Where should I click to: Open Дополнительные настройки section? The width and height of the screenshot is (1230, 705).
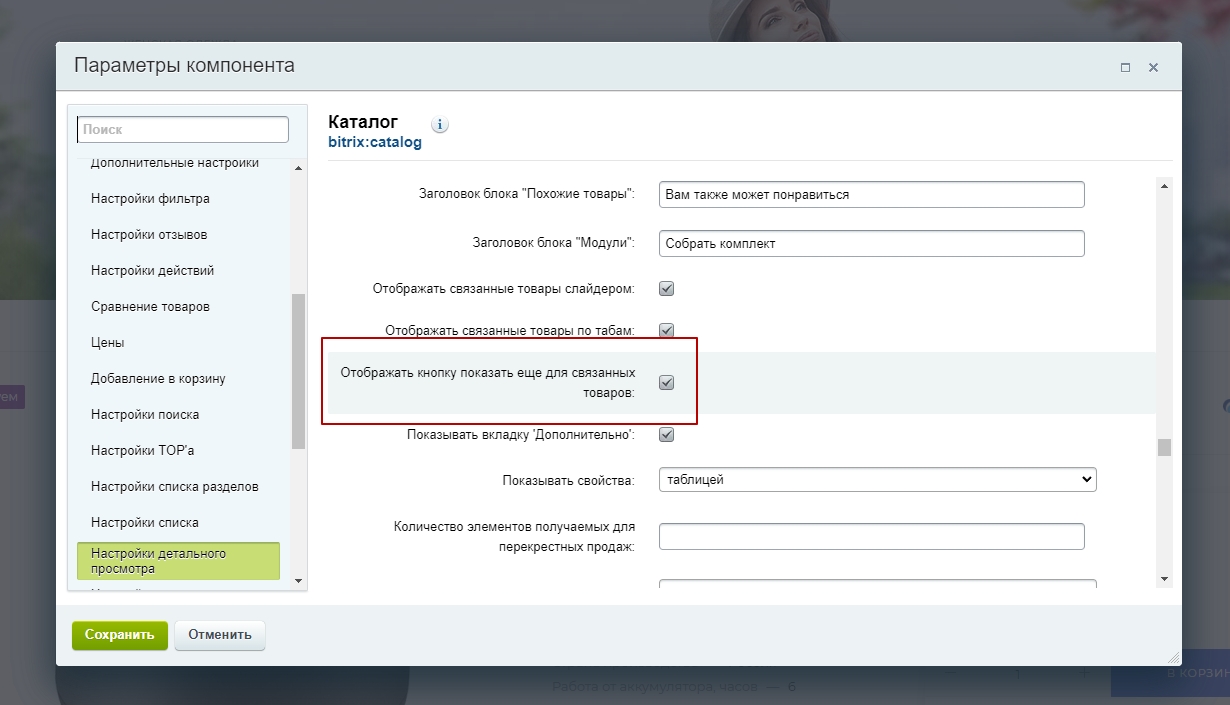(x=175, y=163)
